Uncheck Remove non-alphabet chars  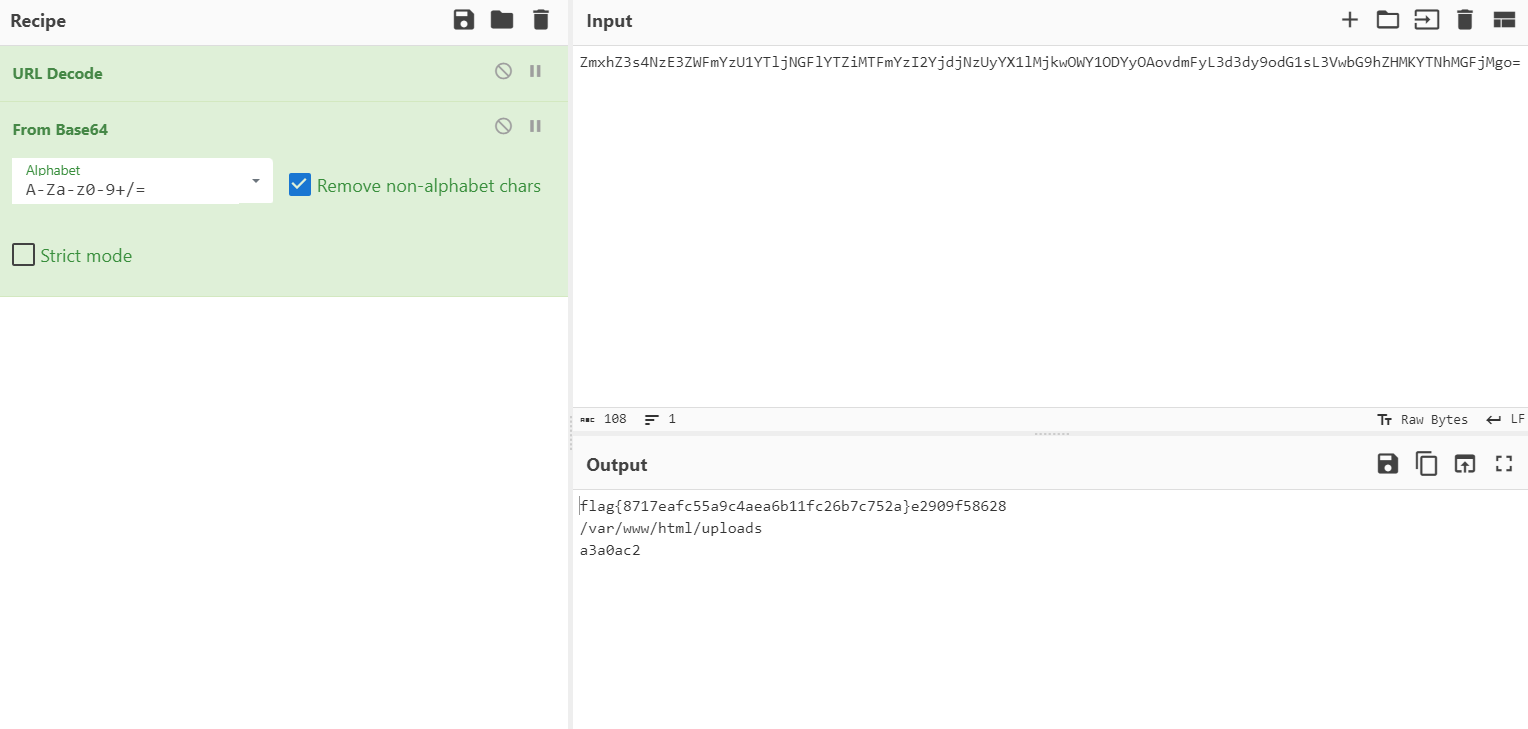300,185
